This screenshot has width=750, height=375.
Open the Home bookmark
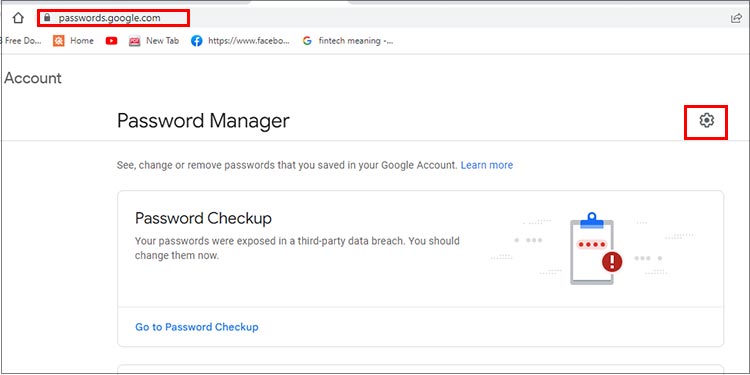[73, 41]
